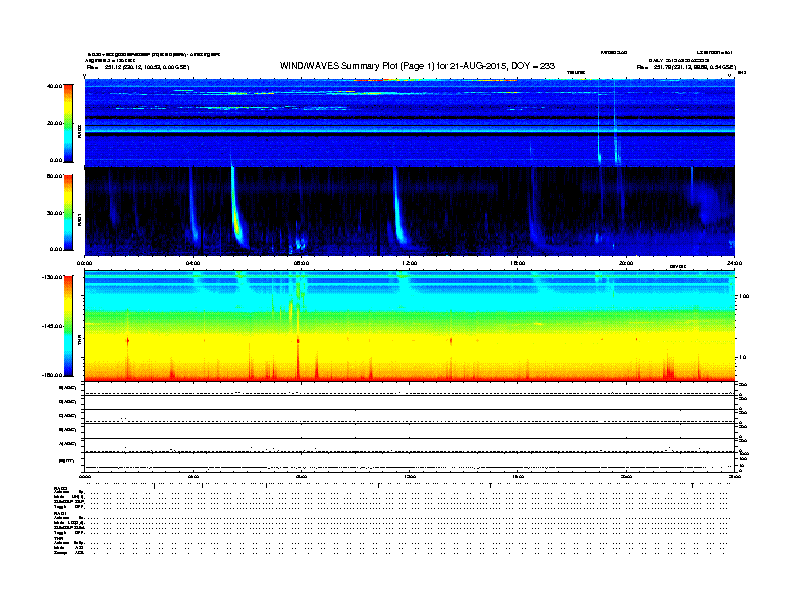792x612 pixels.
Task: Select the RAD2 intensity color bar
Action: pos(68,123)
